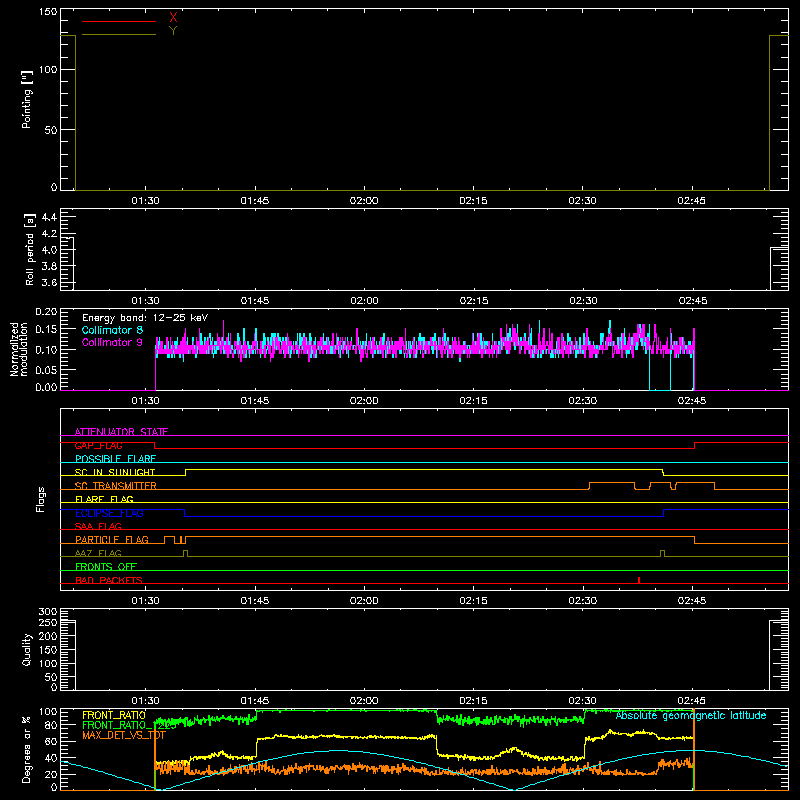The image size is (800, 800).
Task: Click the red X legend line sample
Action: pyautogui.click(x=119, y=21)
